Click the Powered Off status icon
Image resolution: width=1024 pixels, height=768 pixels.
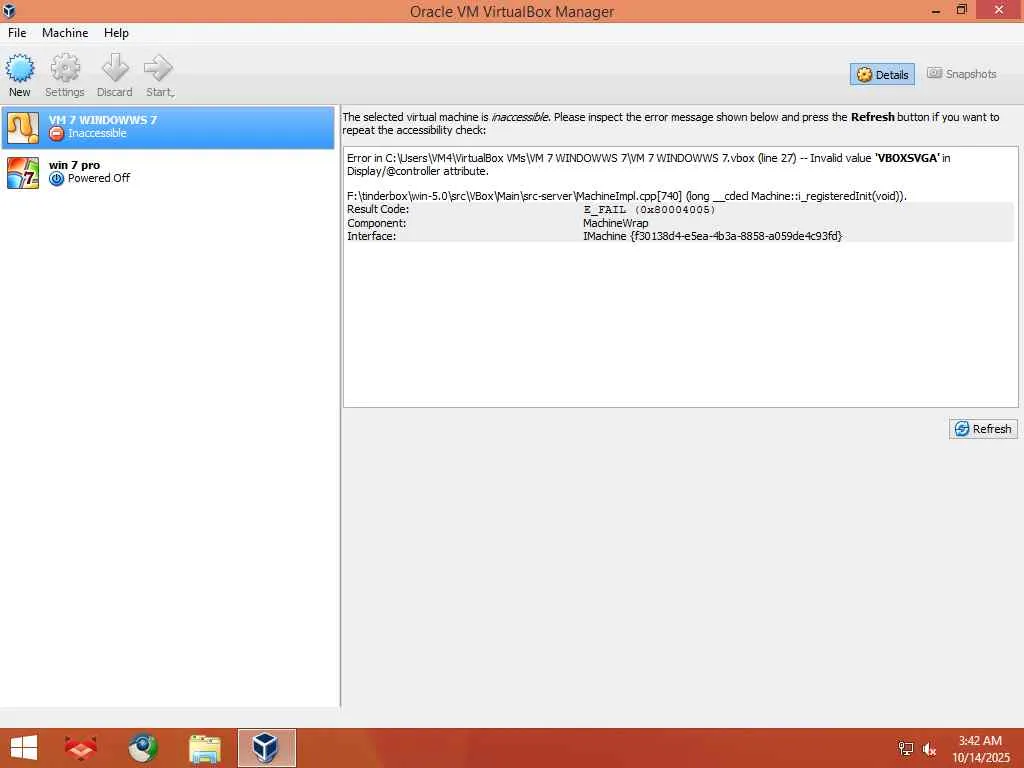[x=57, y=178]
